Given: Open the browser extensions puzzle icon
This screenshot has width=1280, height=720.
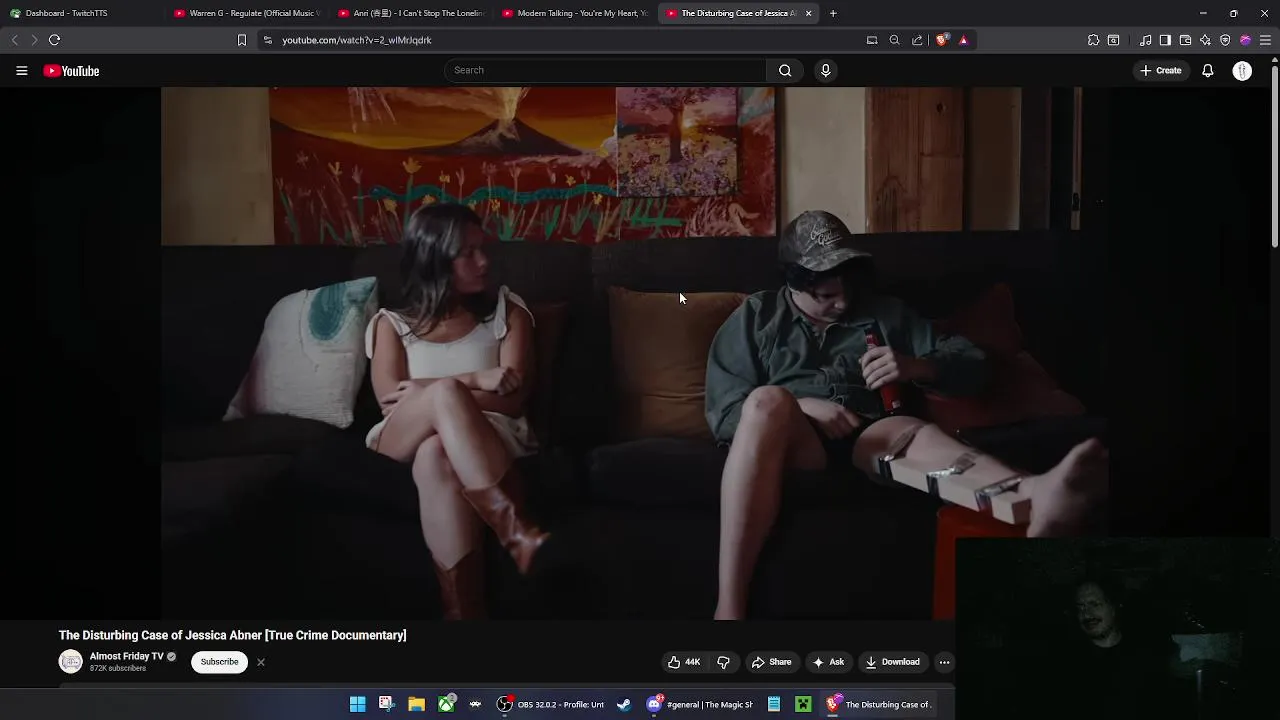Looking at the screenshot, I should (1093, 40).
